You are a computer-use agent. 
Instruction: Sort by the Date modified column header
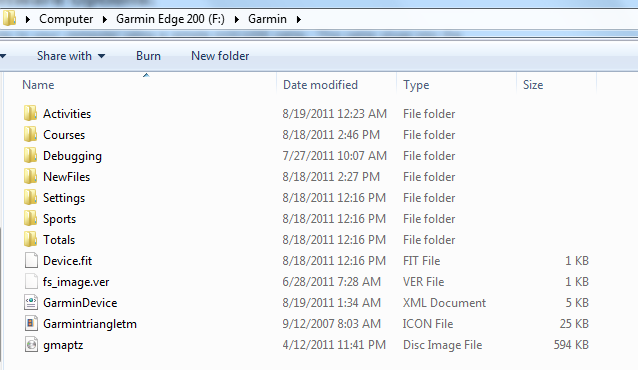[x=336, y=85]
